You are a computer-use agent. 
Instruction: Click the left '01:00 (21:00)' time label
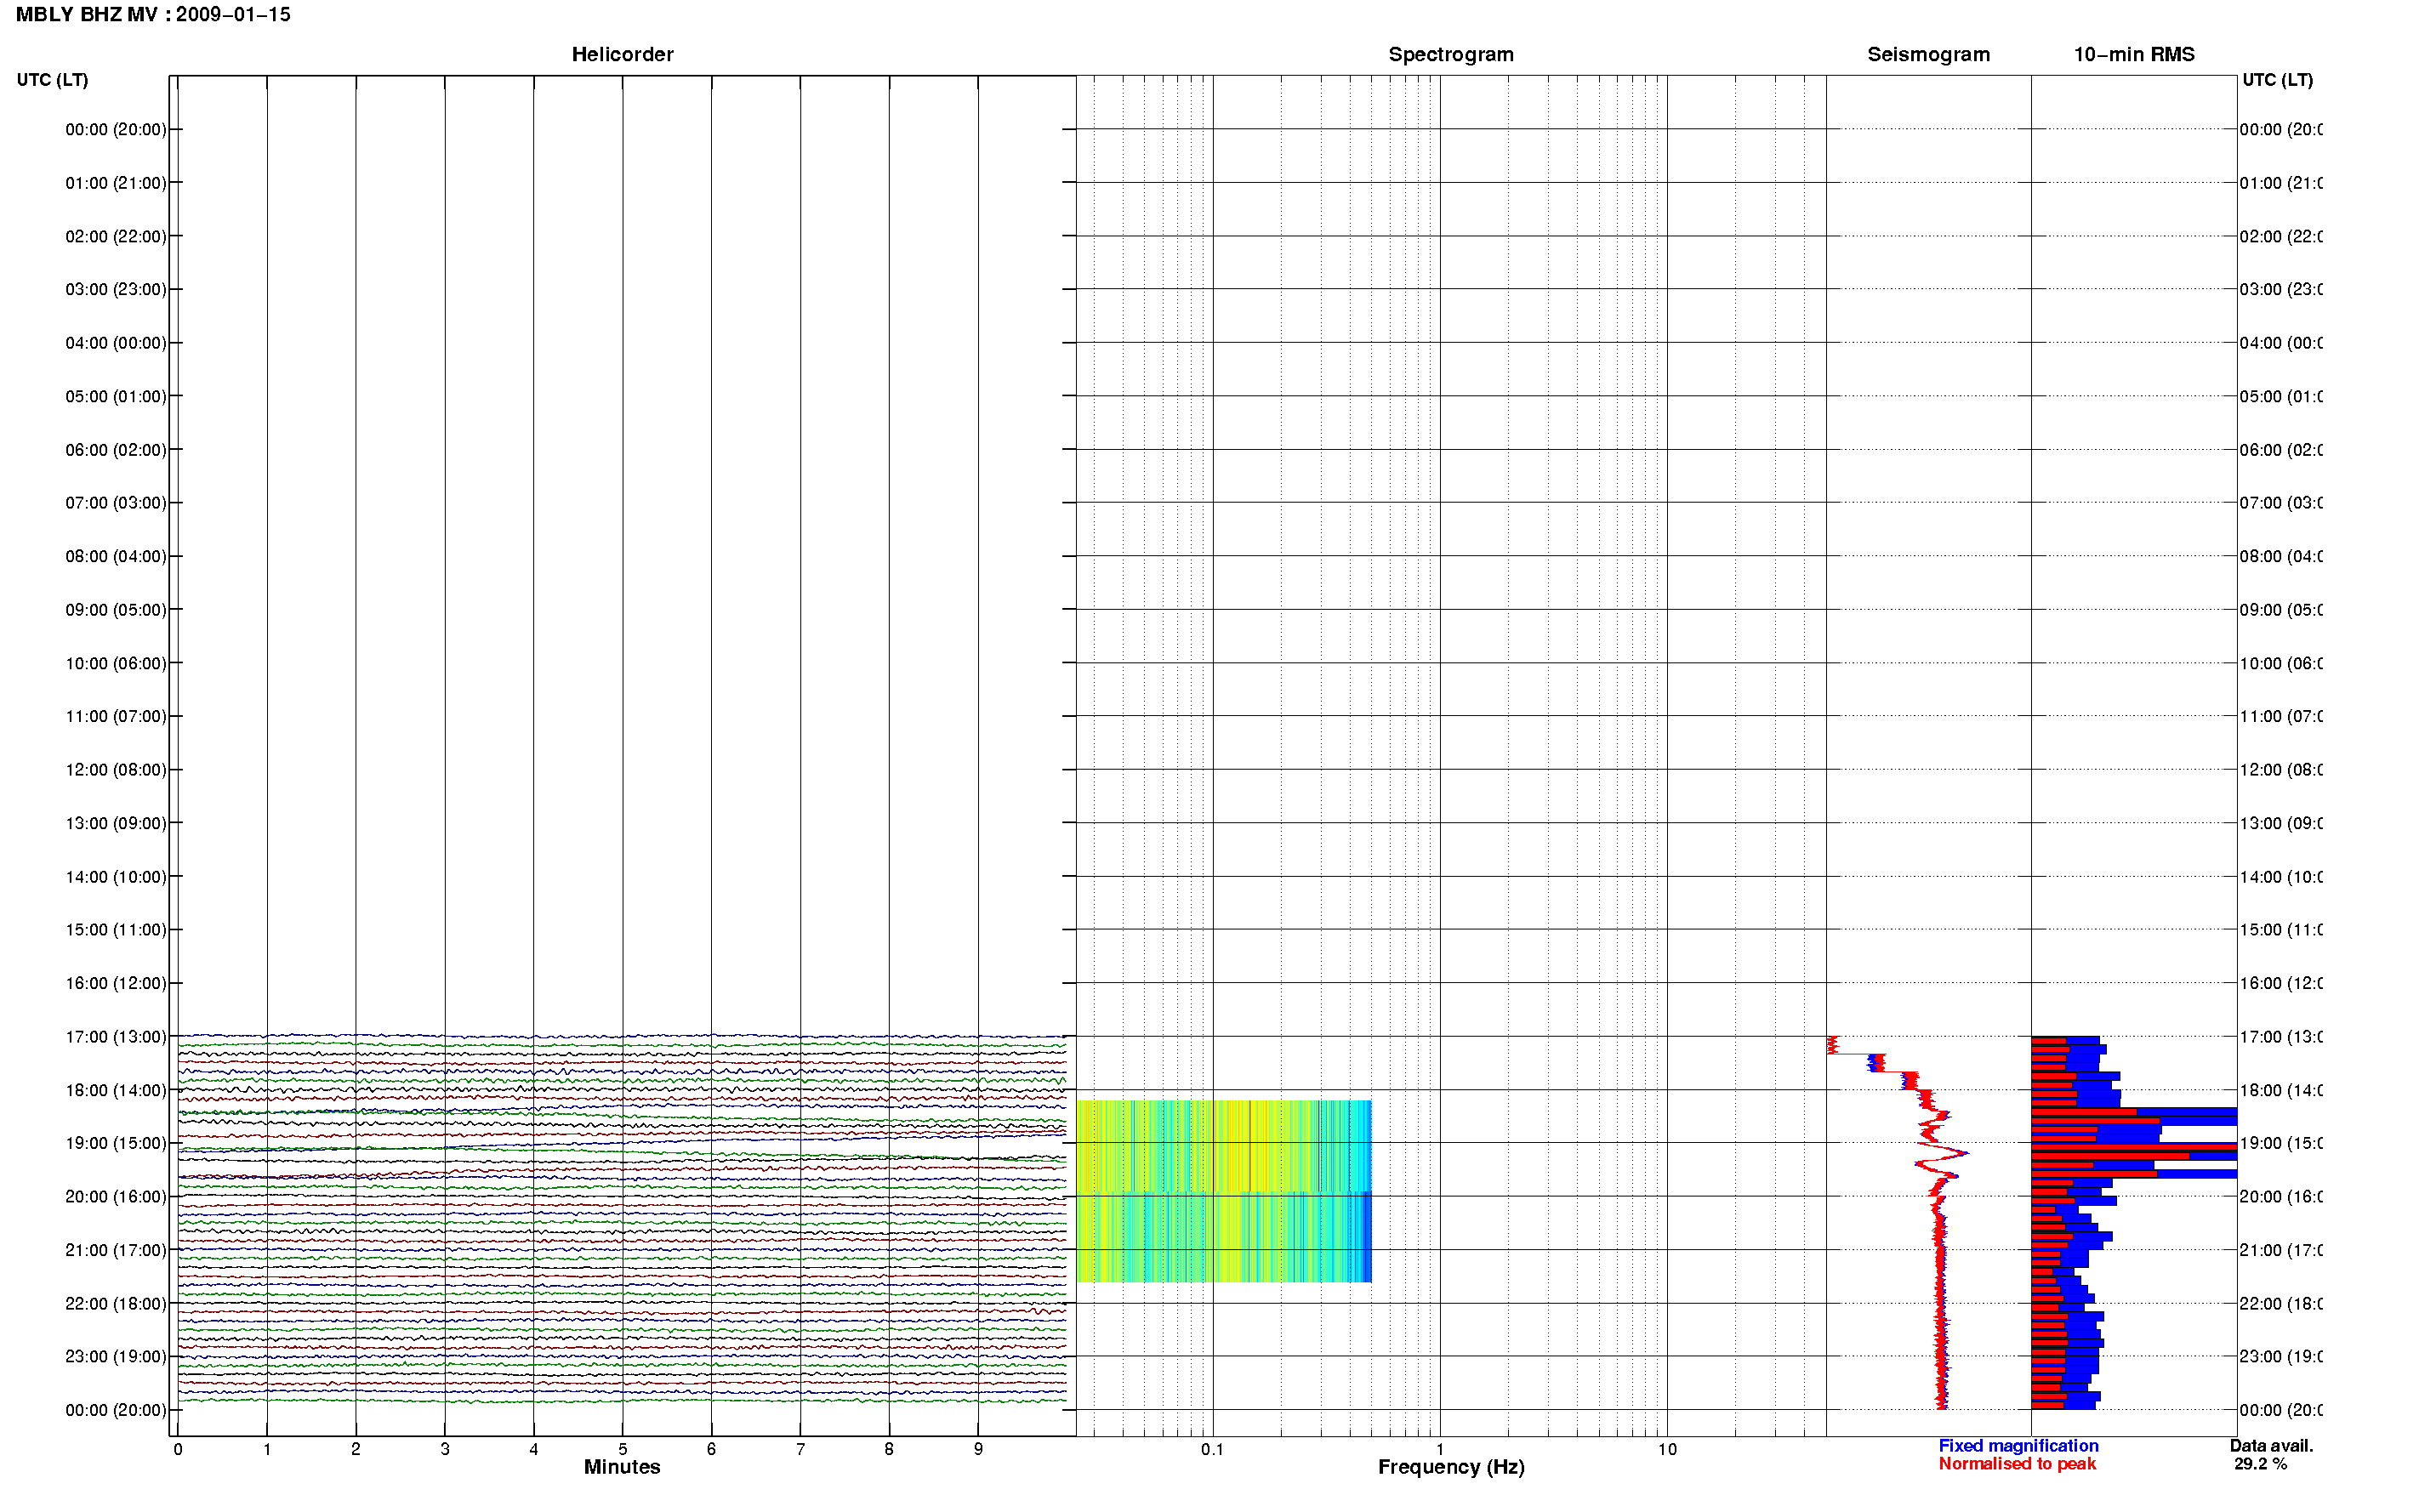(x=116, y=183)
